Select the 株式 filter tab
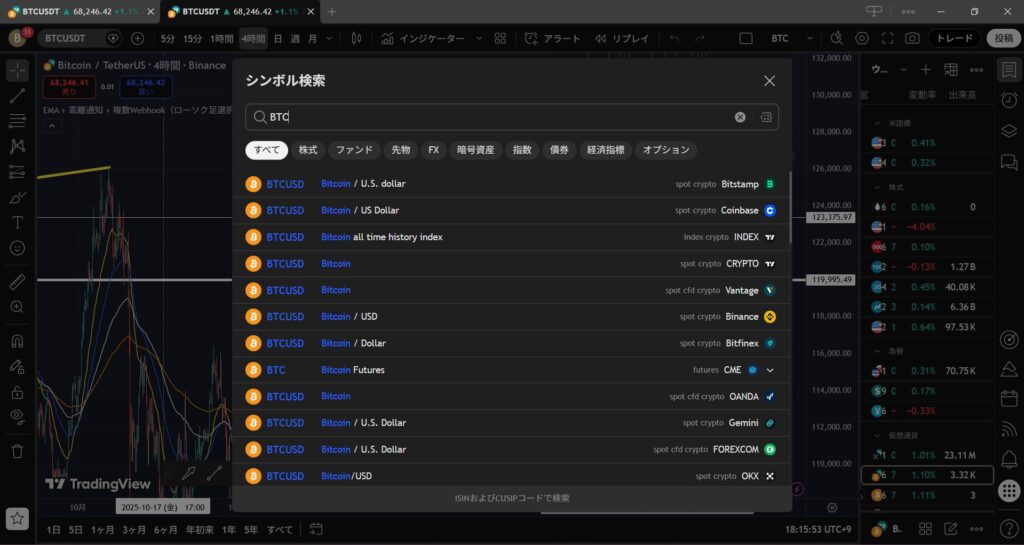The width and height of the screenshot is (1024, 545). click(308, 150)
